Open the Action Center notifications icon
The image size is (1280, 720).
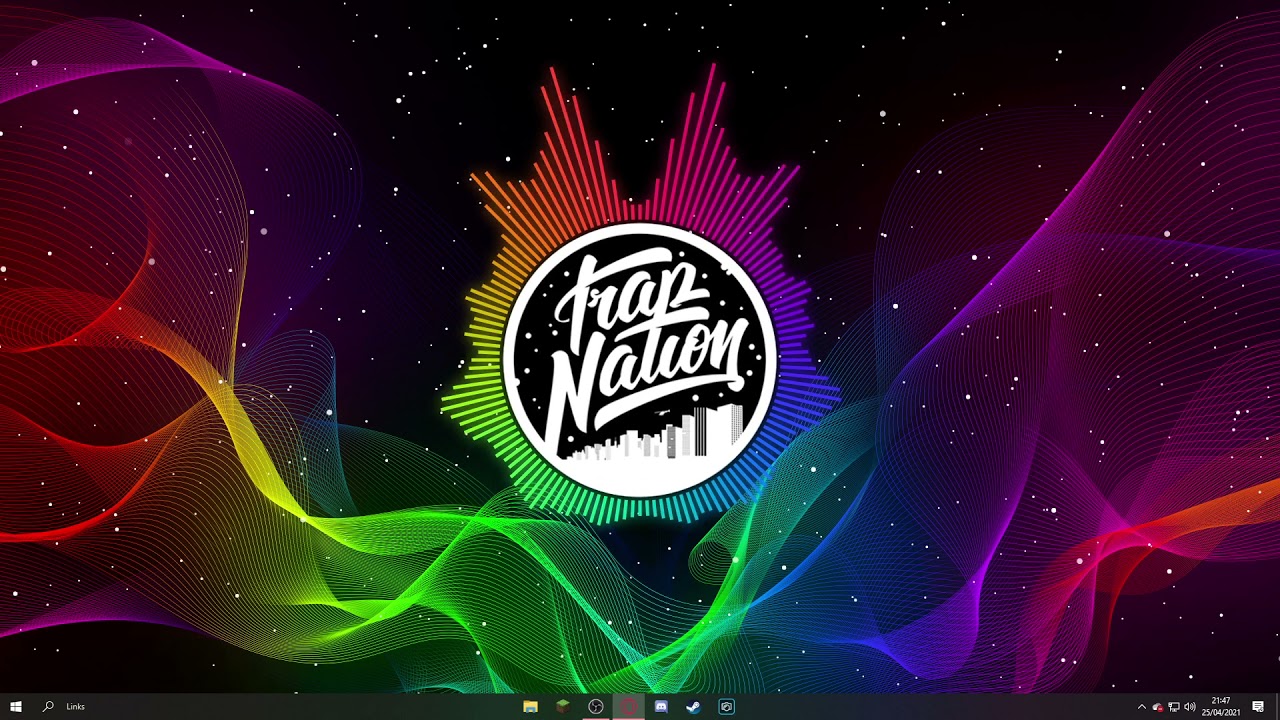pyautogui.click(x=1258, y=707)
